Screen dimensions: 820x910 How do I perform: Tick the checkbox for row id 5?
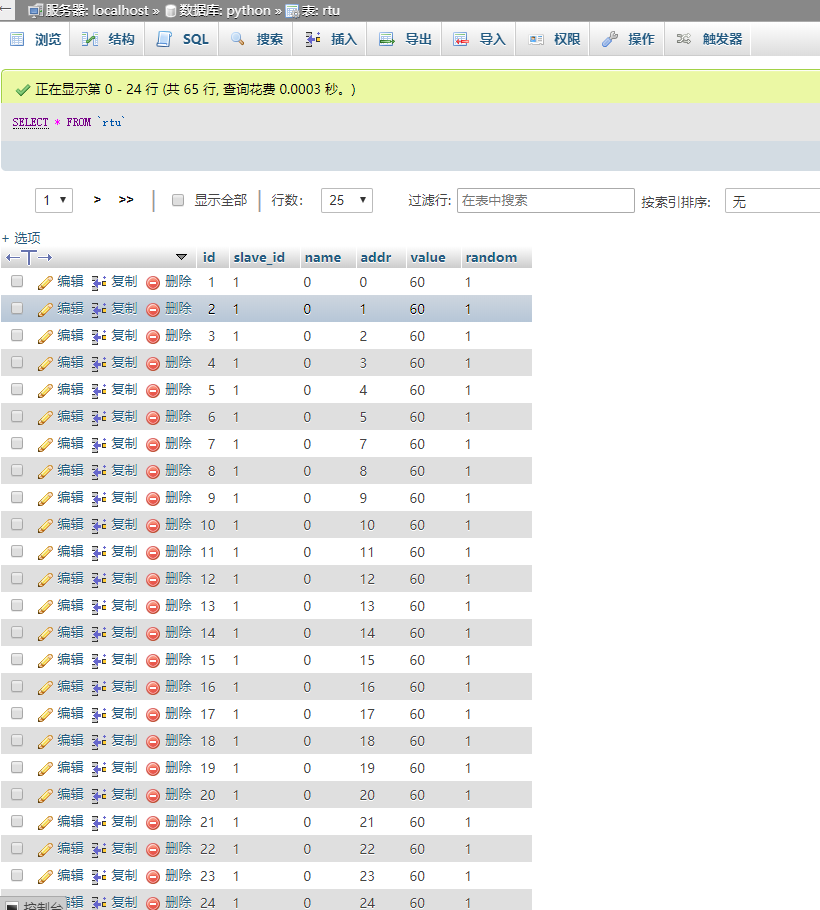(x=17, y=389)
